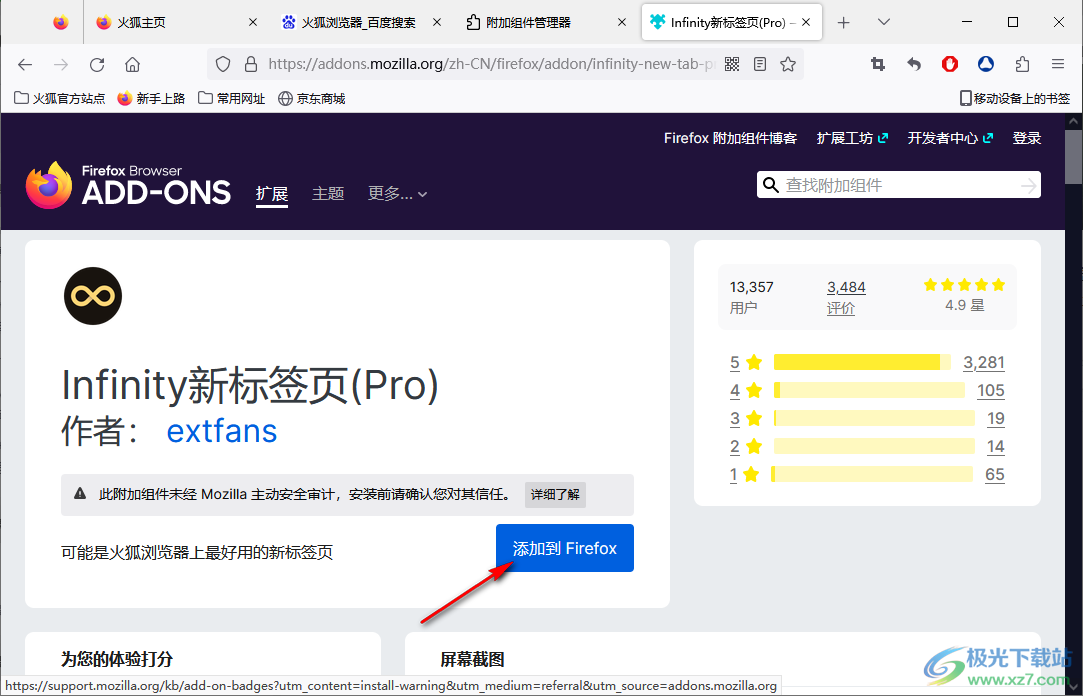The image size is (1083, 696).
Task: Open the 19 three-star reviews count
Action: [x=995, y=418]
